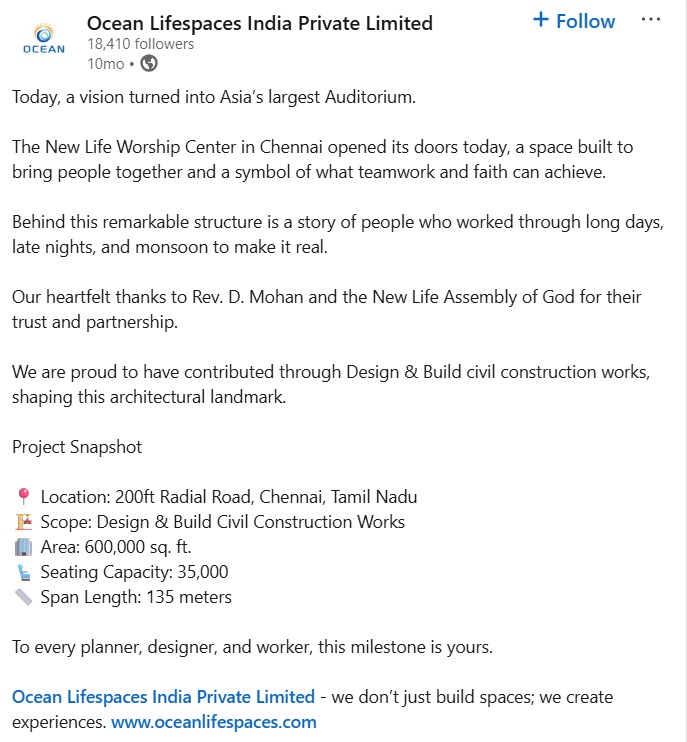Click the Seating Capacity: 35,000 line
Image resolution: width=687 pixels, height=742 pixels.
[x=134, y=572]
